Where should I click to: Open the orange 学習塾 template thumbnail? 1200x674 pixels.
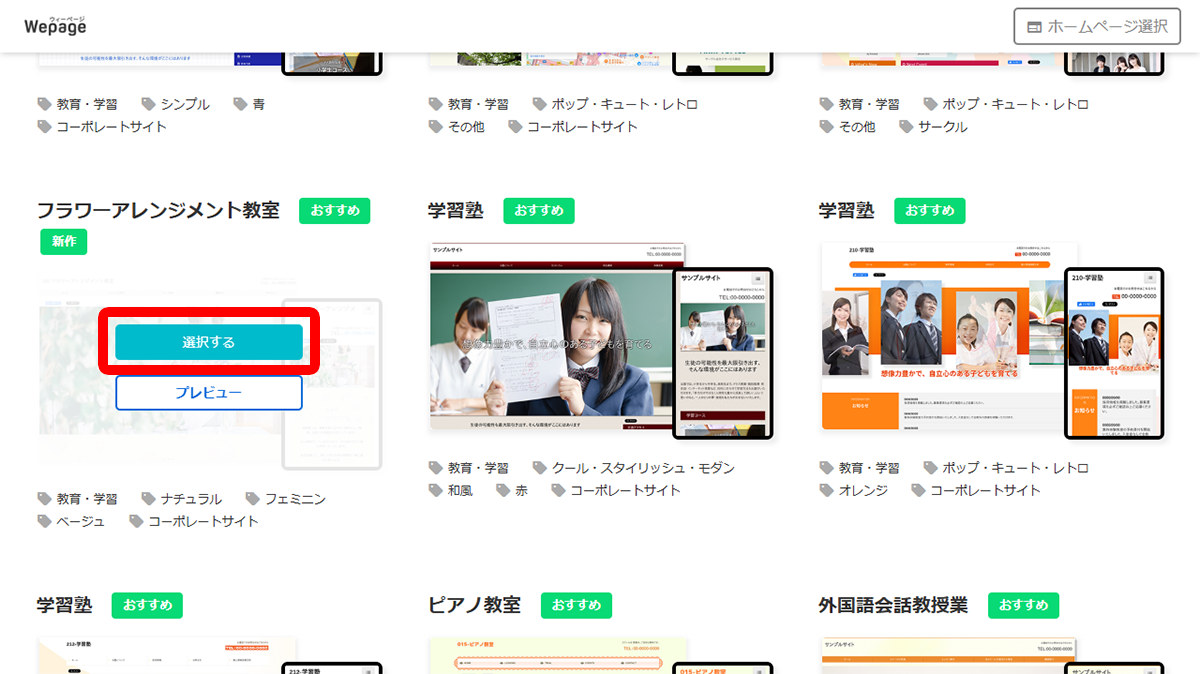pyautogui.click(x=992, y=340)
